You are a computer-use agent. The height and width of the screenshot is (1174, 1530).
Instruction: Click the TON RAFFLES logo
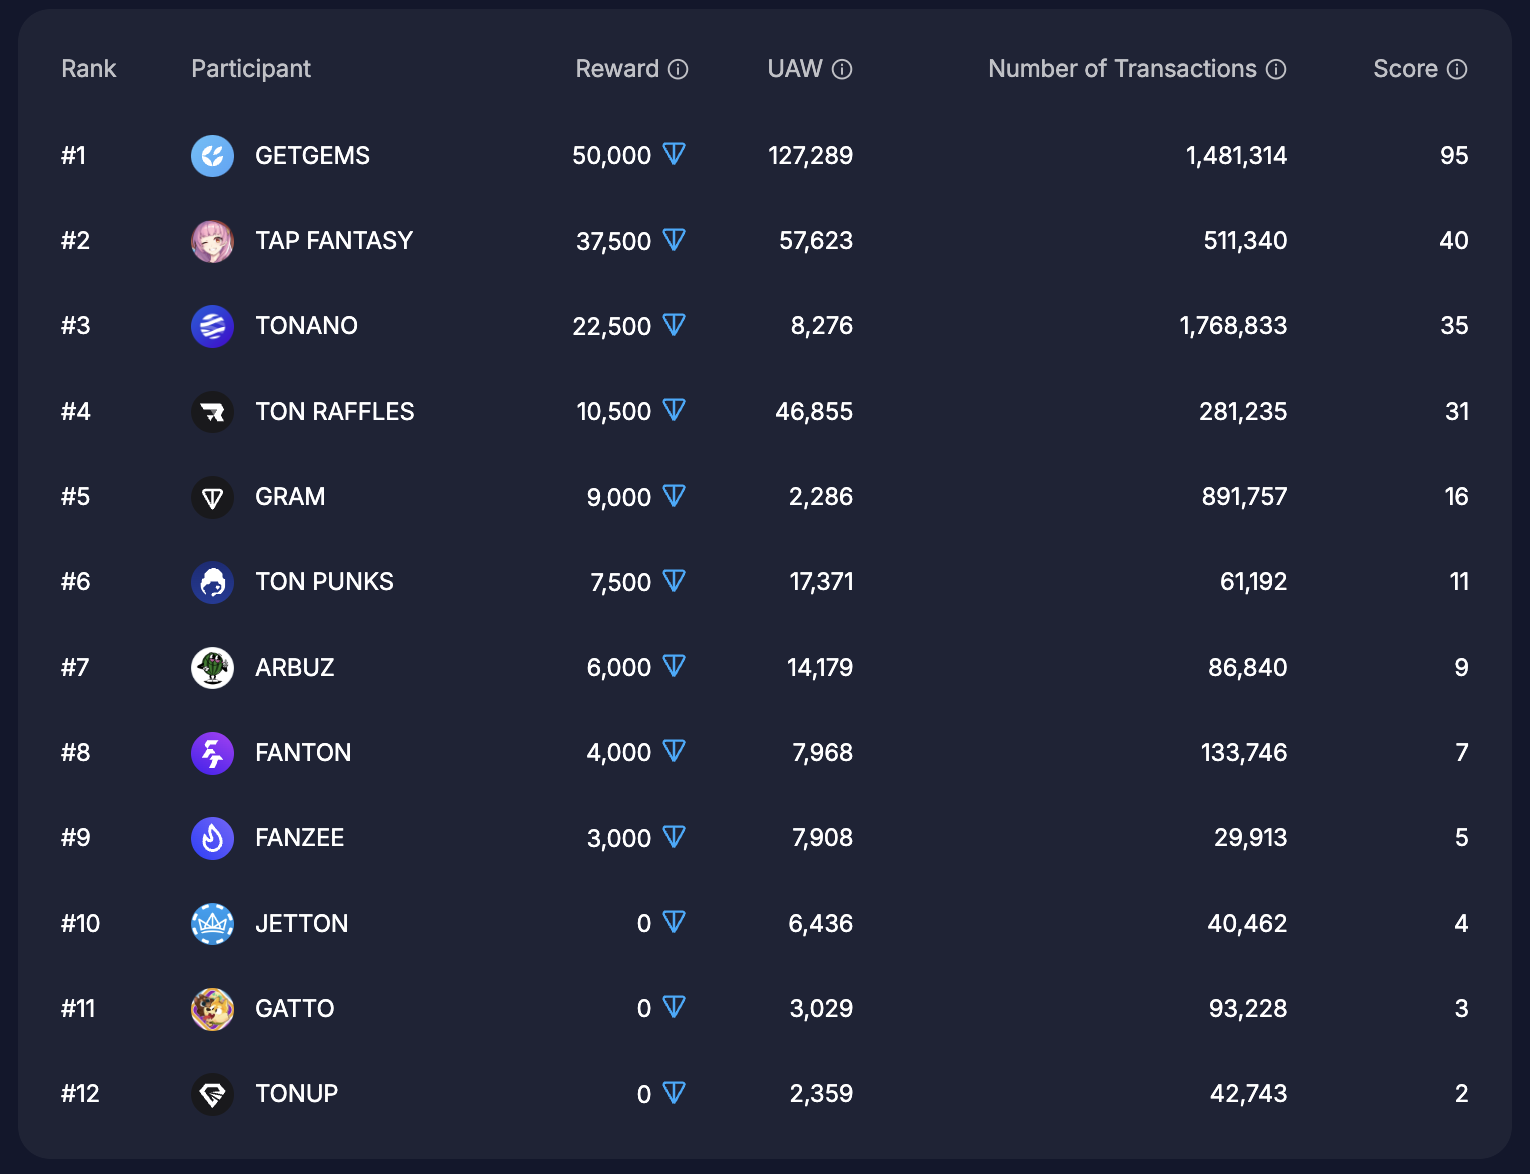(x=212, y=412)
